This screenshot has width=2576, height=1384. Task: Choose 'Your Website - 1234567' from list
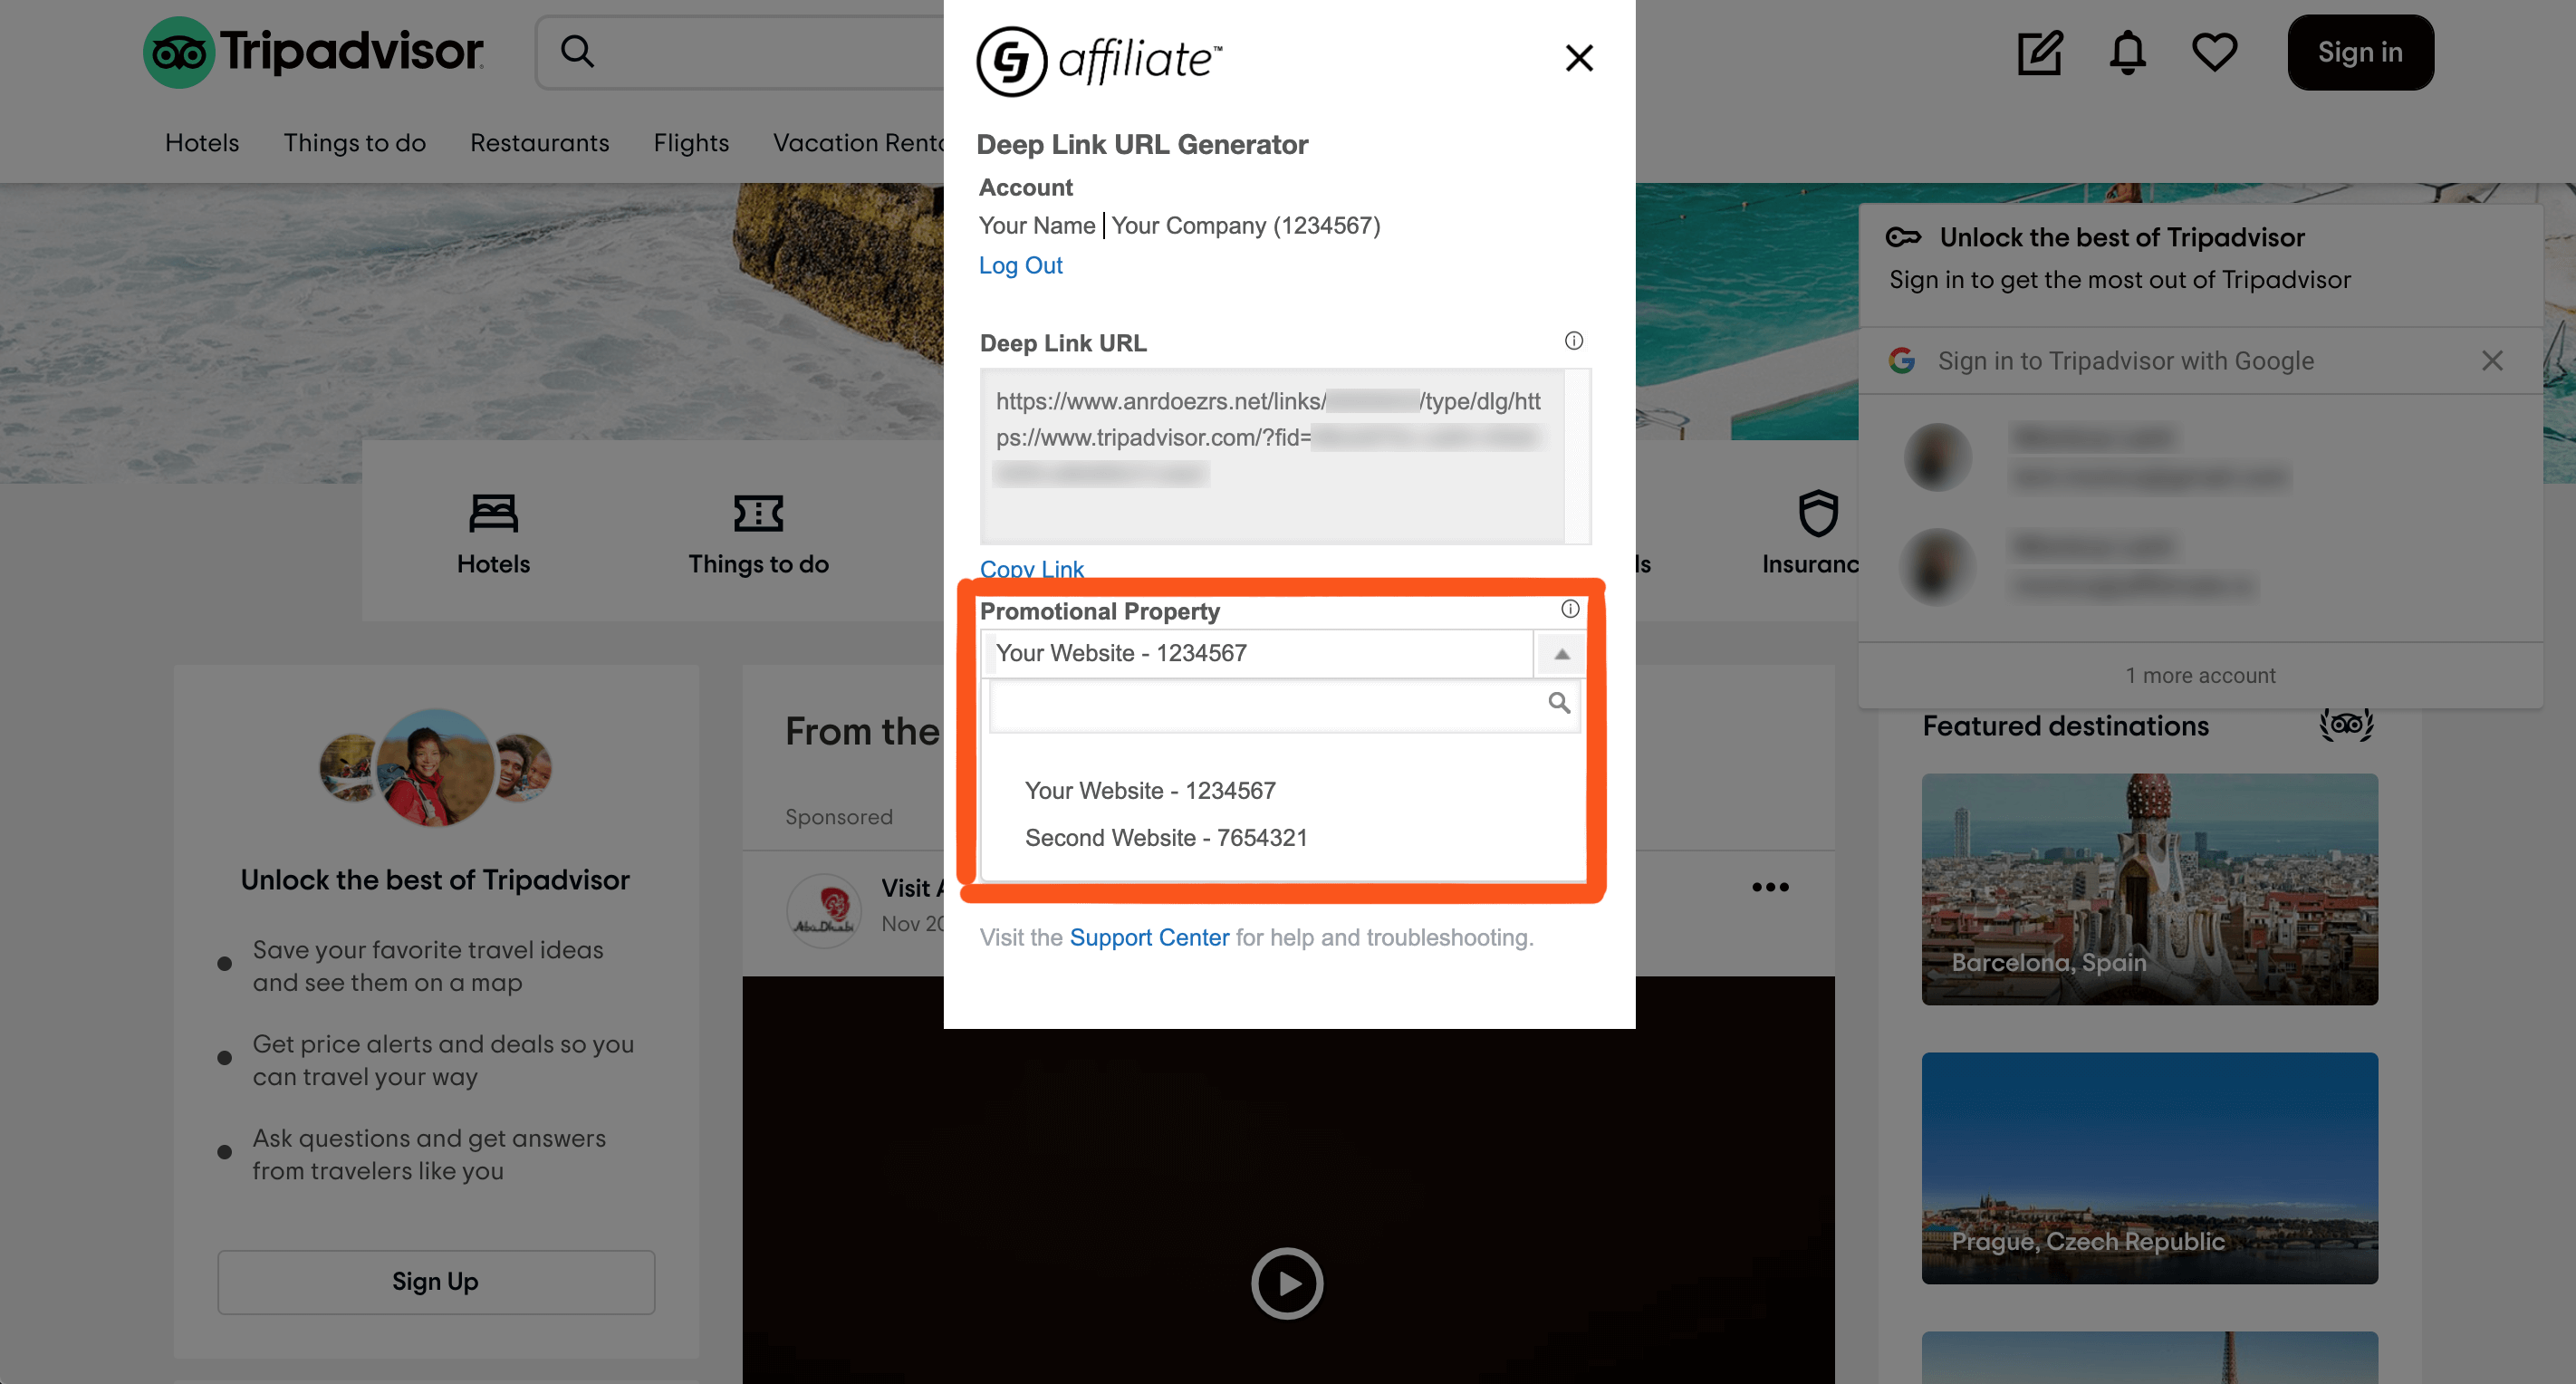[1150, 790]
